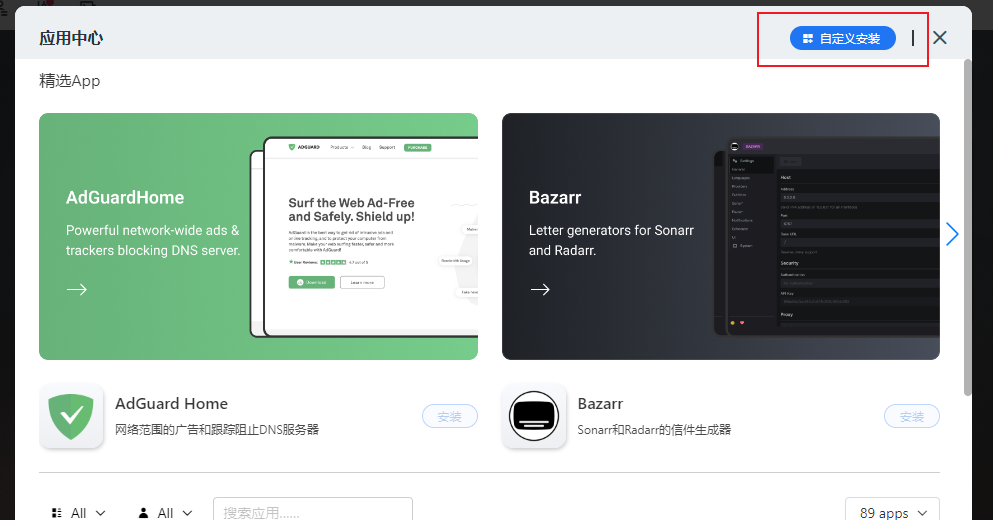The height and width of the screenshot is (520, 993).
Task: Click the Bazarr settings screenshot in banner
Action: [826, 236]
